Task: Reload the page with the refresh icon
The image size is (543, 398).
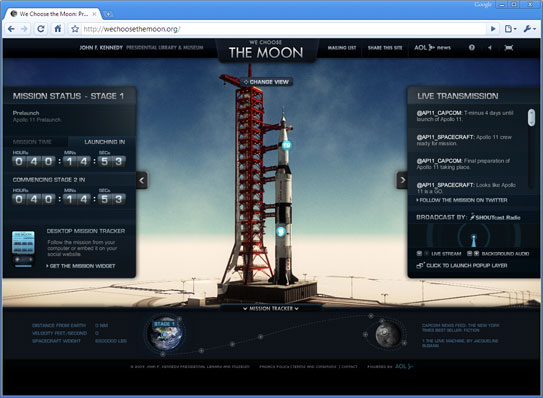Action: [41, 29]
